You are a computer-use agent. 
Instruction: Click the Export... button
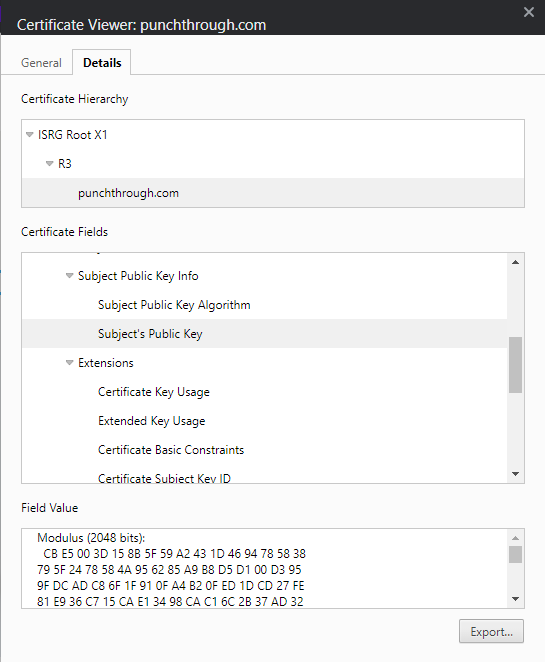491,632
